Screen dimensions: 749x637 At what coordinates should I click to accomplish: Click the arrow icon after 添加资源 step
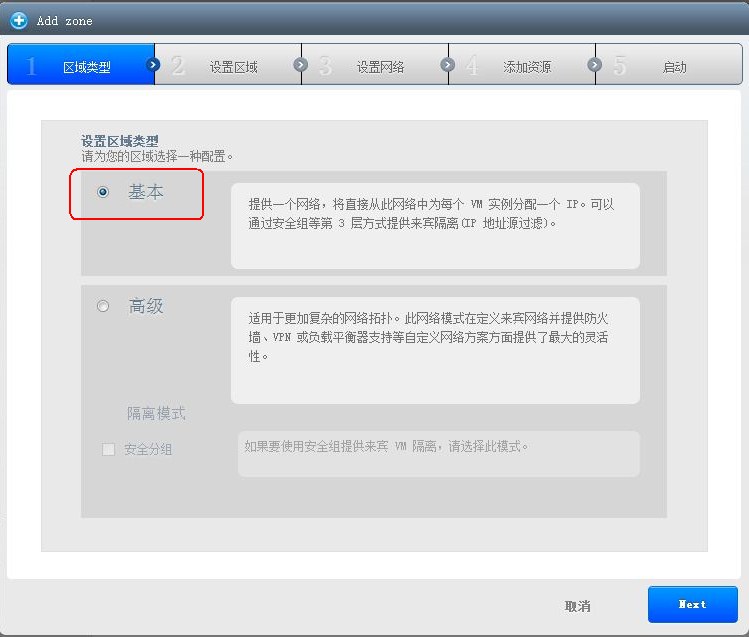click(595, 64)
